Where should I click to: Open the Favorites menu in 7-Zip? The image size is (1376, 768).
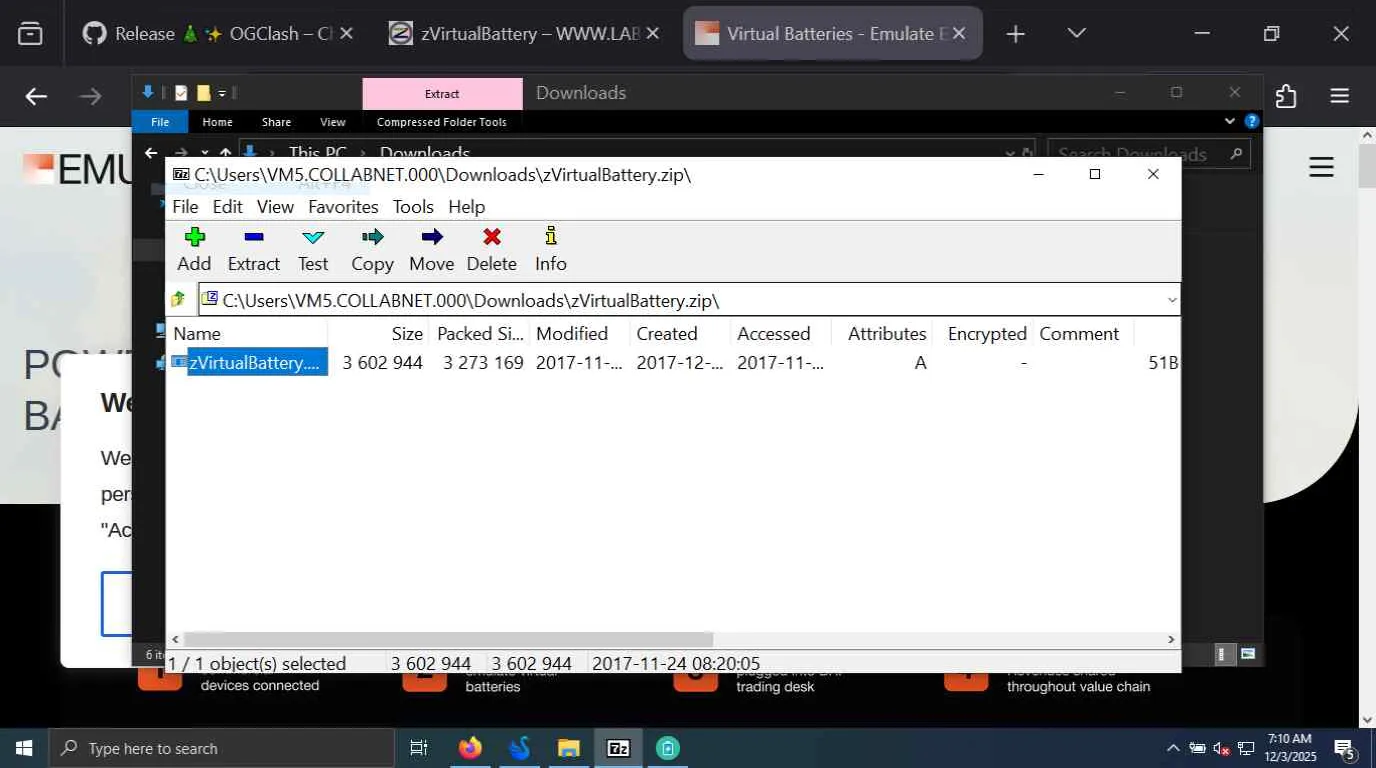(x=343, y=207)
